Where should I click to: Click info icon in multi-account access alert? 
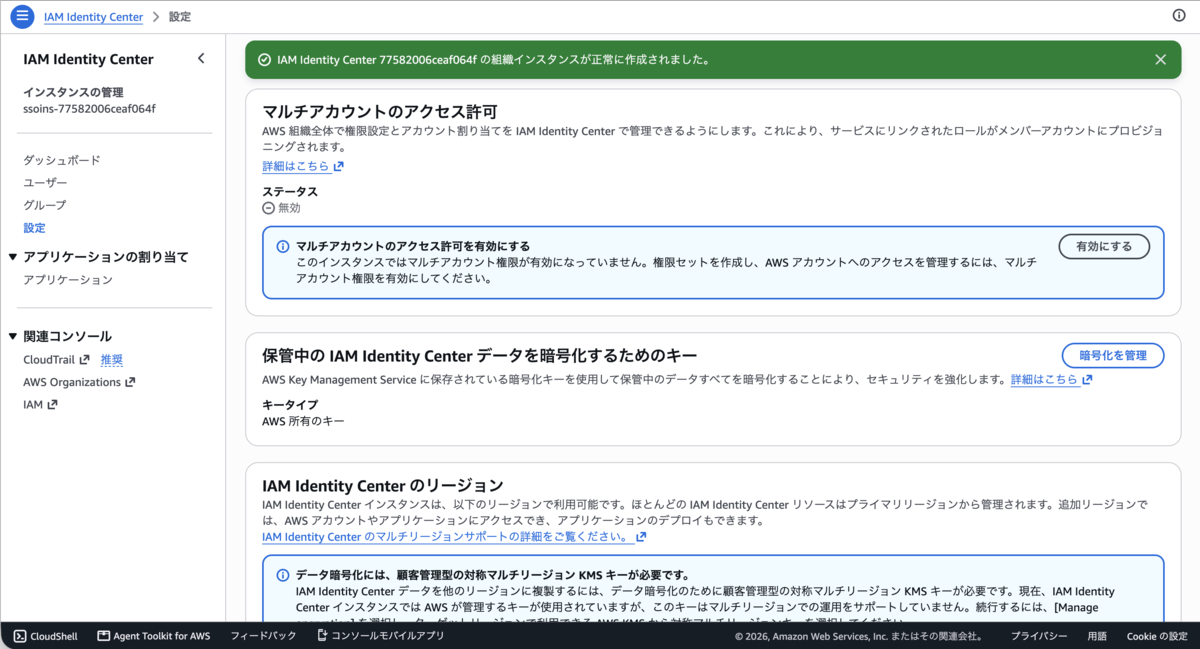pos(283,246)
